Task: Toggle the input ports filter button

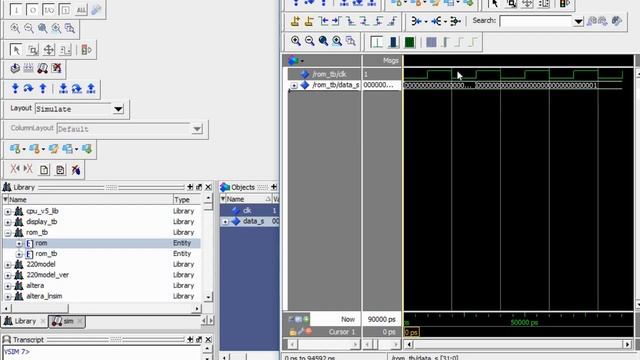Action: click(x=16, y=9)
